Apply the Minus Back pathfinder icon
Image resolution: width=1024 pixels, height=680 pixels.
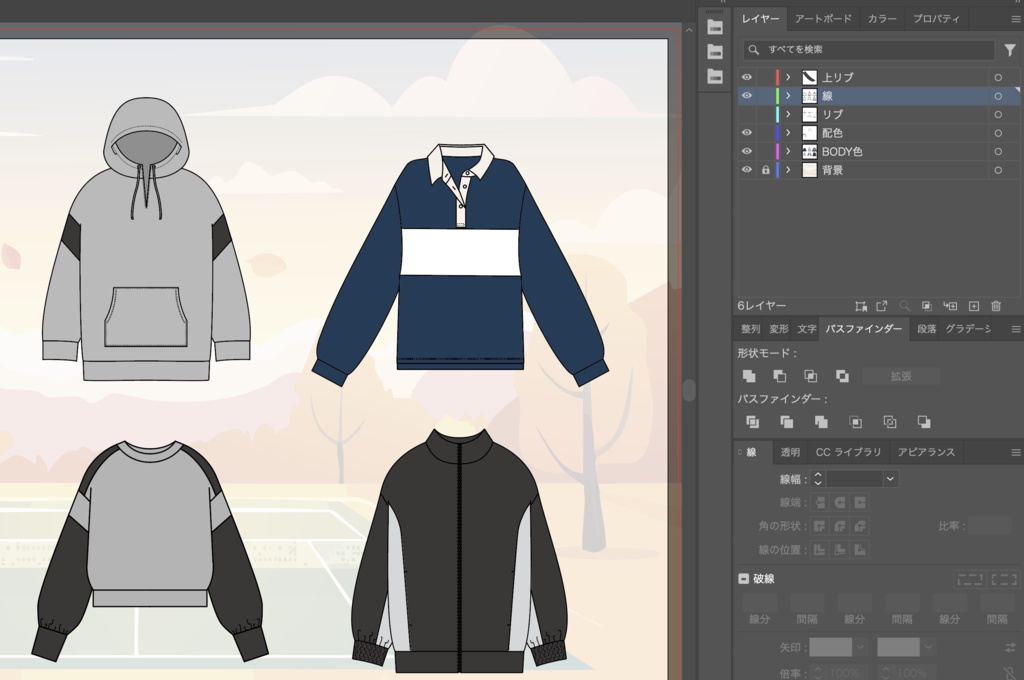923,422
